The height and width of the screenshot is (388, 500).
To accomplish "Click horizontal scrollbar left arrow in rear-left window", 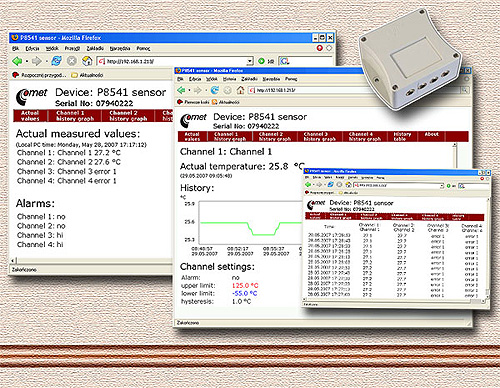I will pyautogui.click(x=13, y=261).
